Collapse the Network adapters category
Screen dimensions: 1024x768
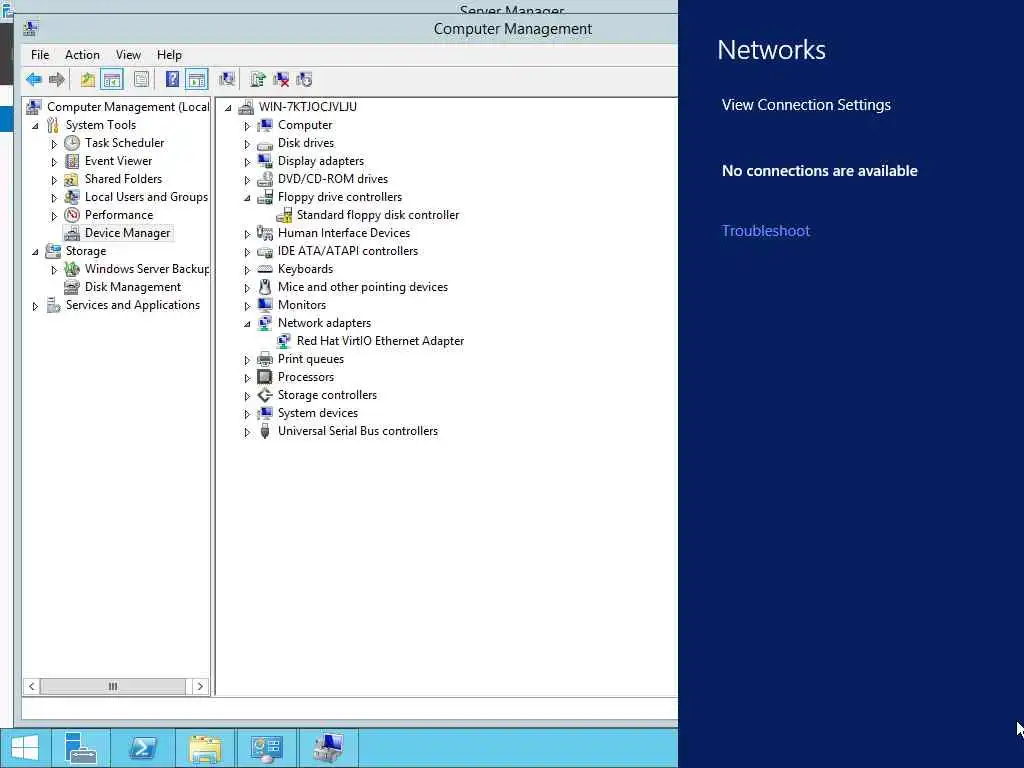[247, 323]
